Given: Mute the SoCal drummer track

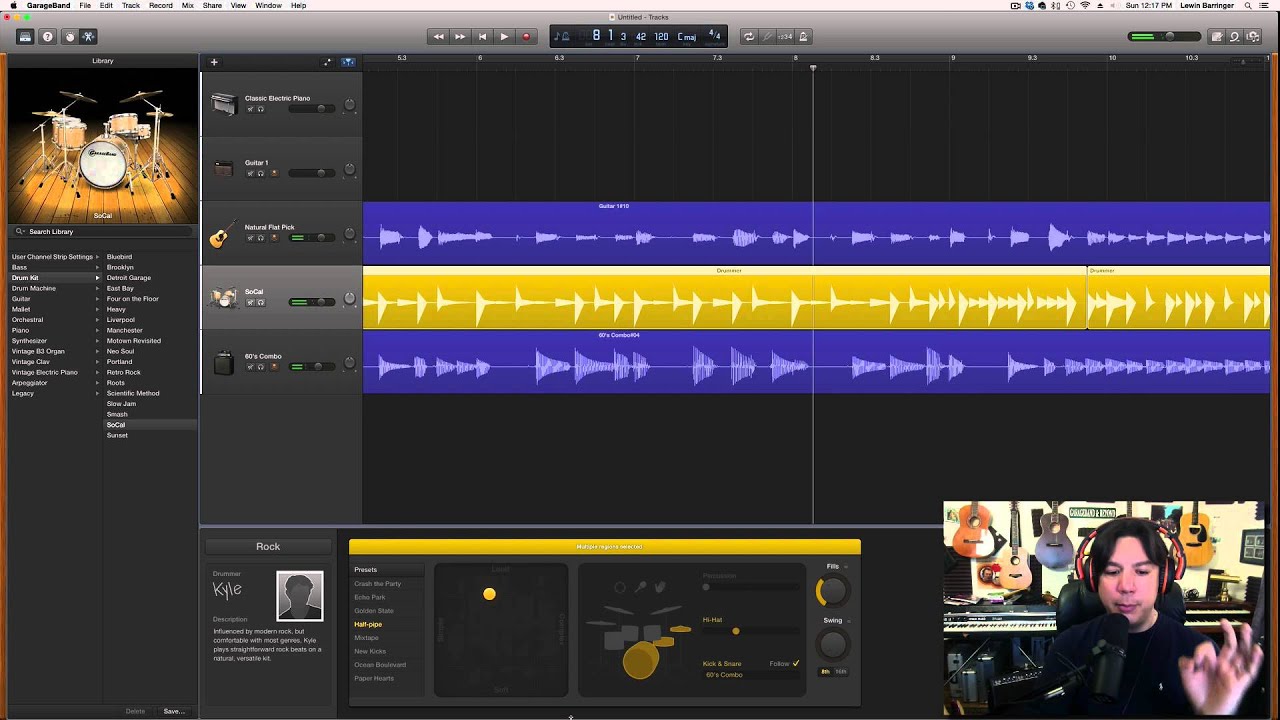Looking at the screenshot, I should (250, 302).
